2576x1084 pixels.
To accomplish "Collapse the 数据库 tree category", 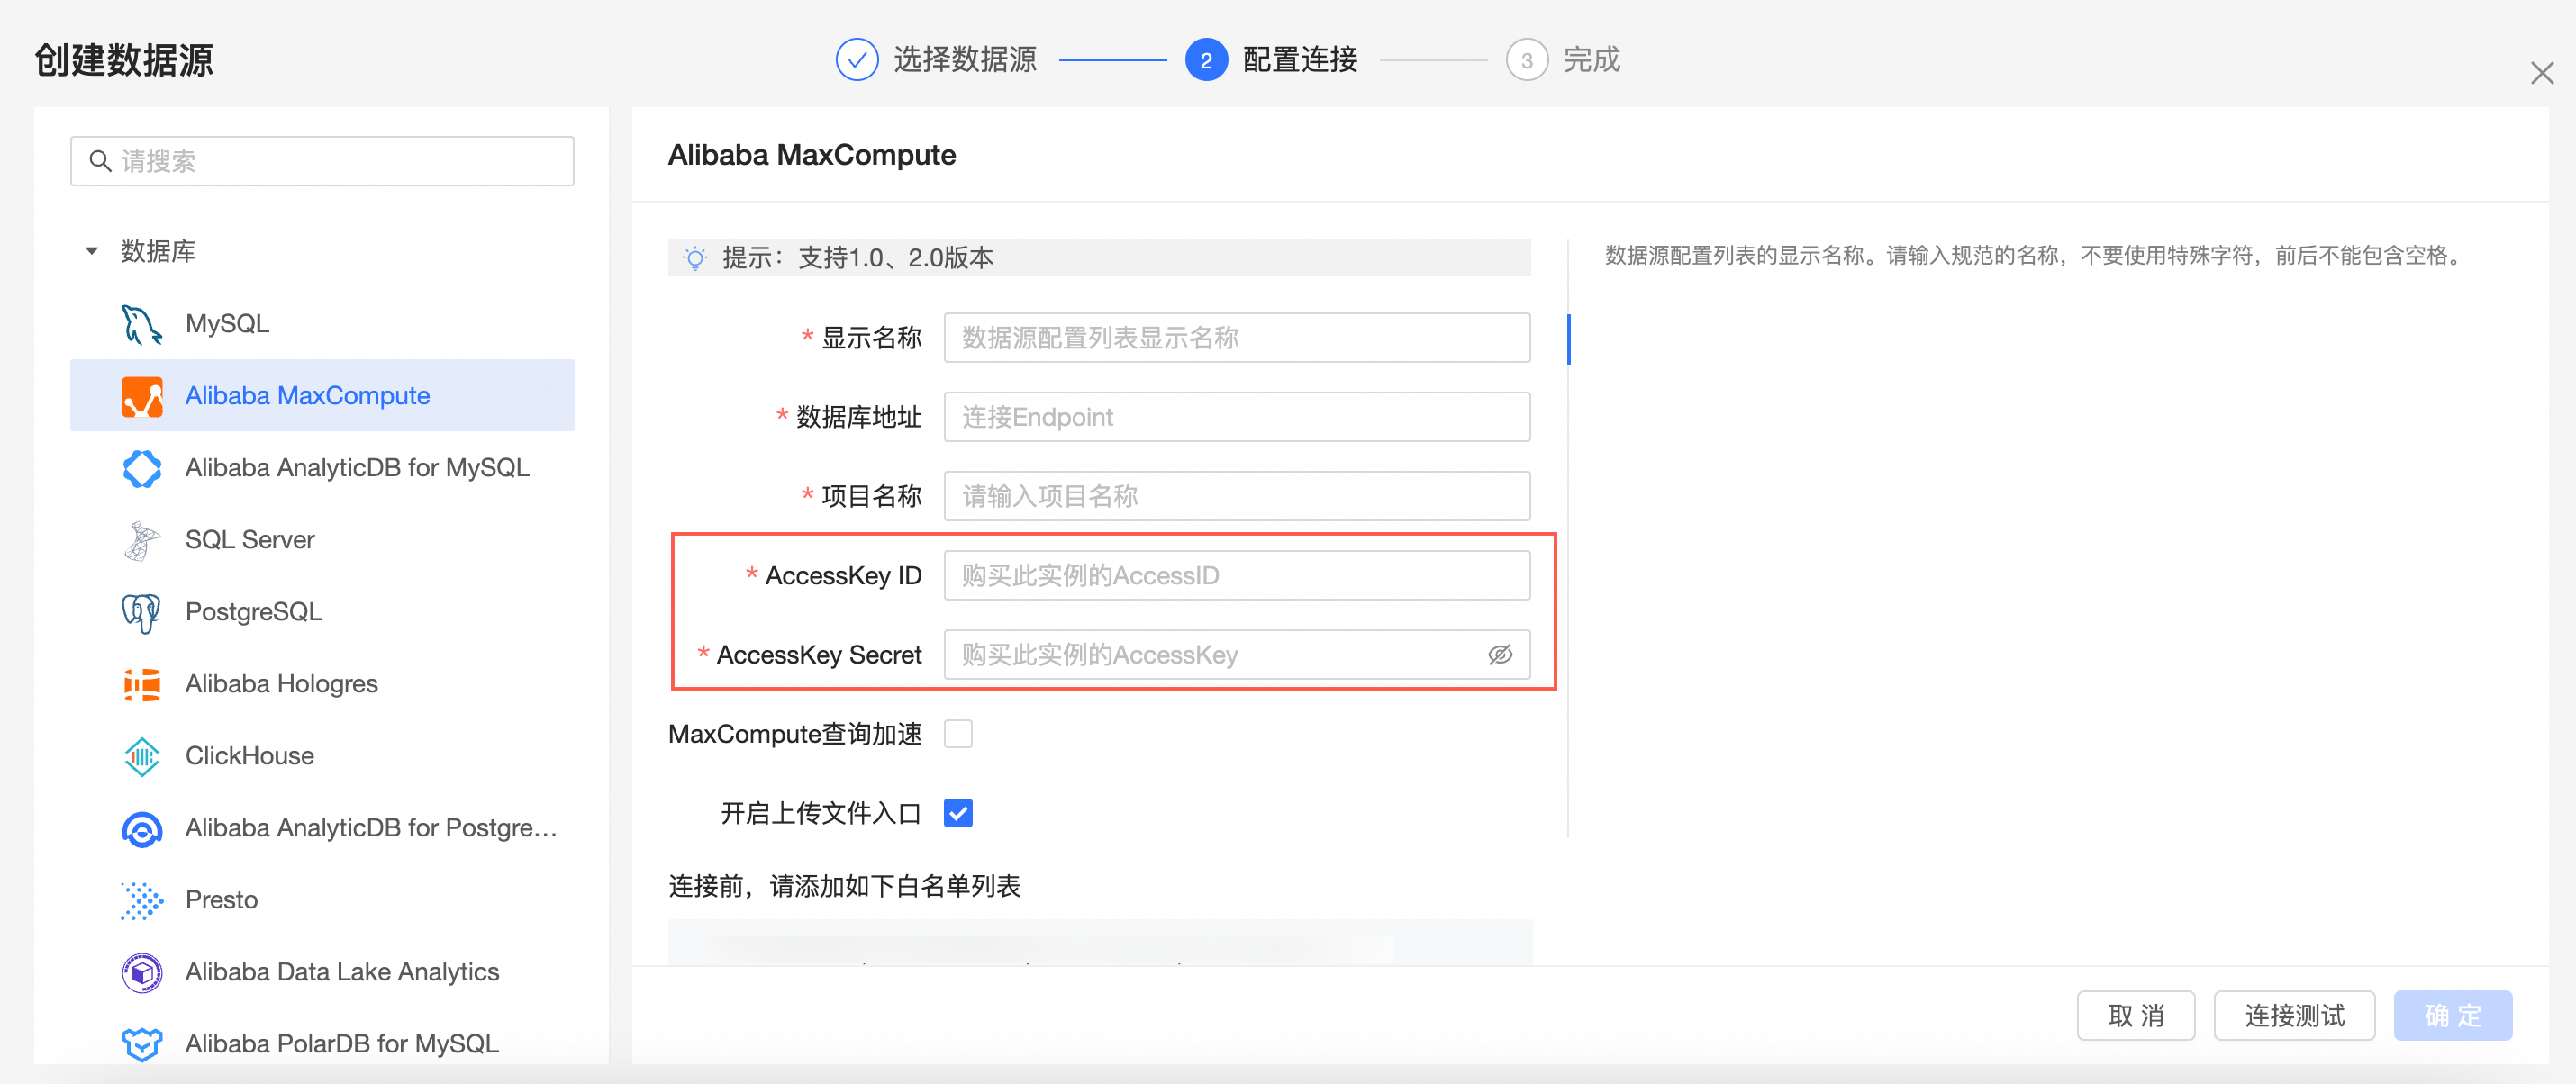I will coord(92,251).
